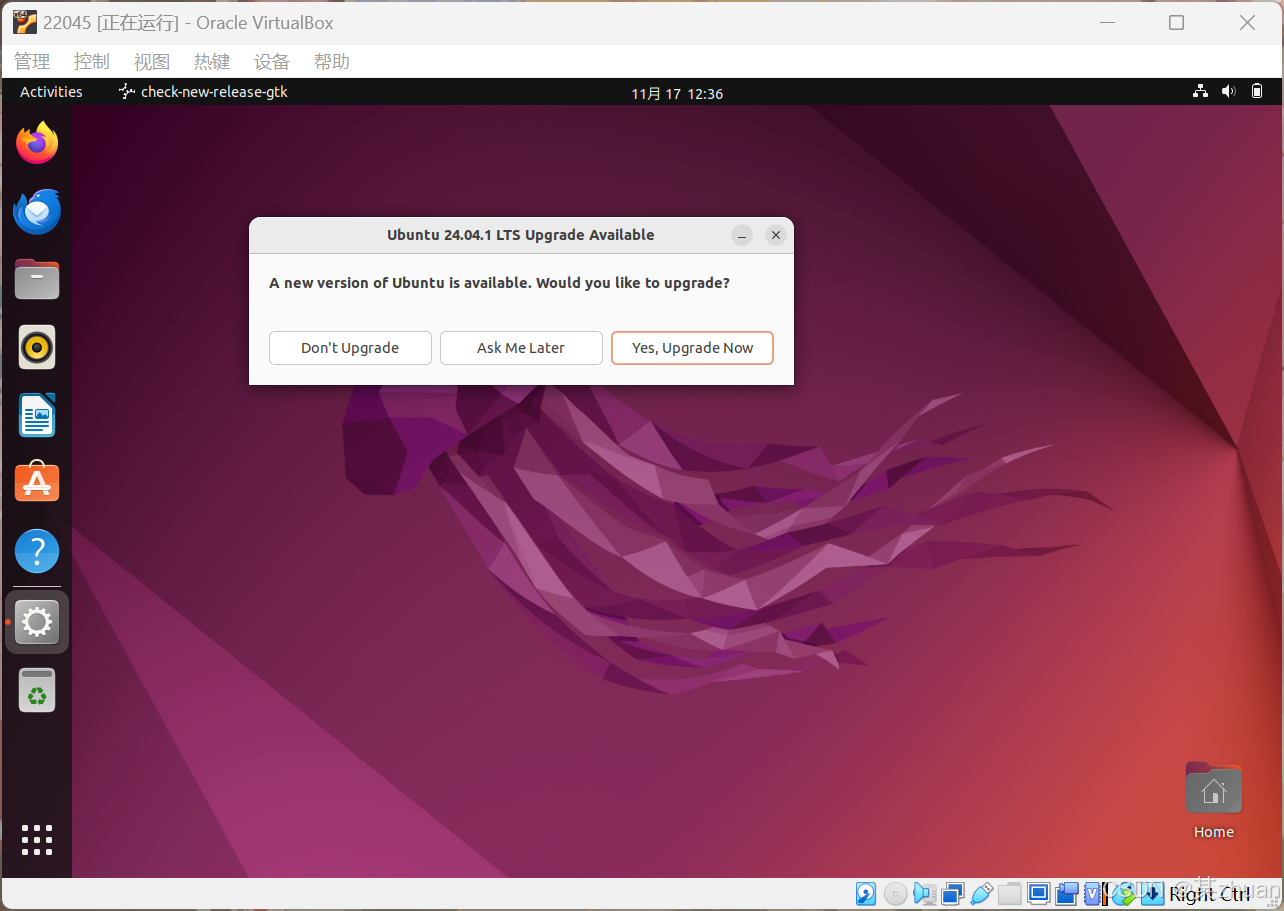
Task: Open the 热键 menu
Action: coord(212,62)
